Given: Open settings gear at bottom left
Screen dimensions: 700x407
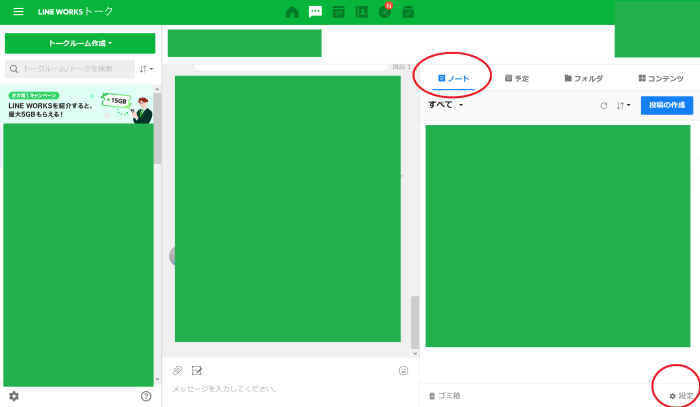Looking at the screenshot, I should coord(14,396).
